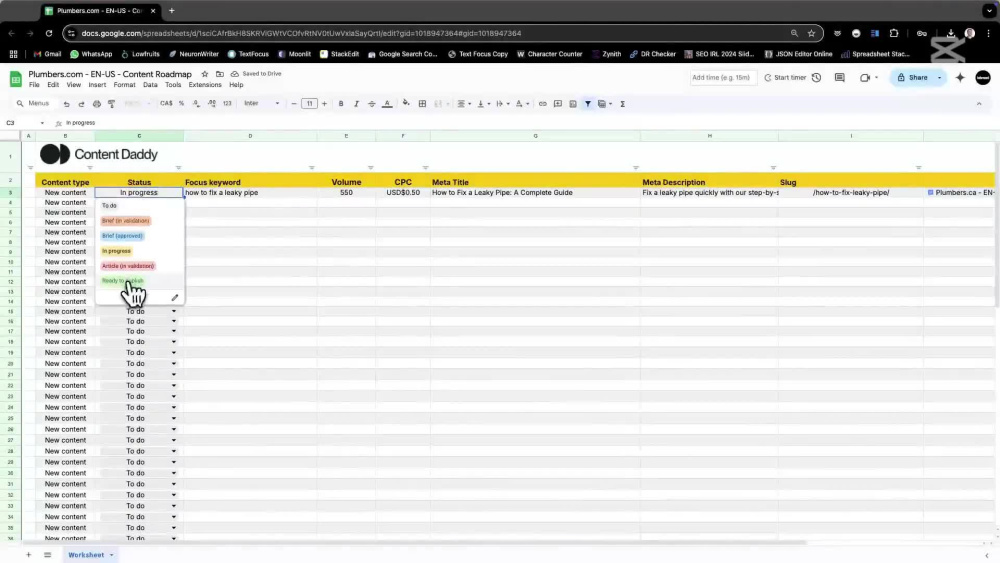Open the all sheets list icon
The image size is (1000, 563).
pyautogui.click(x=47, y=555)
